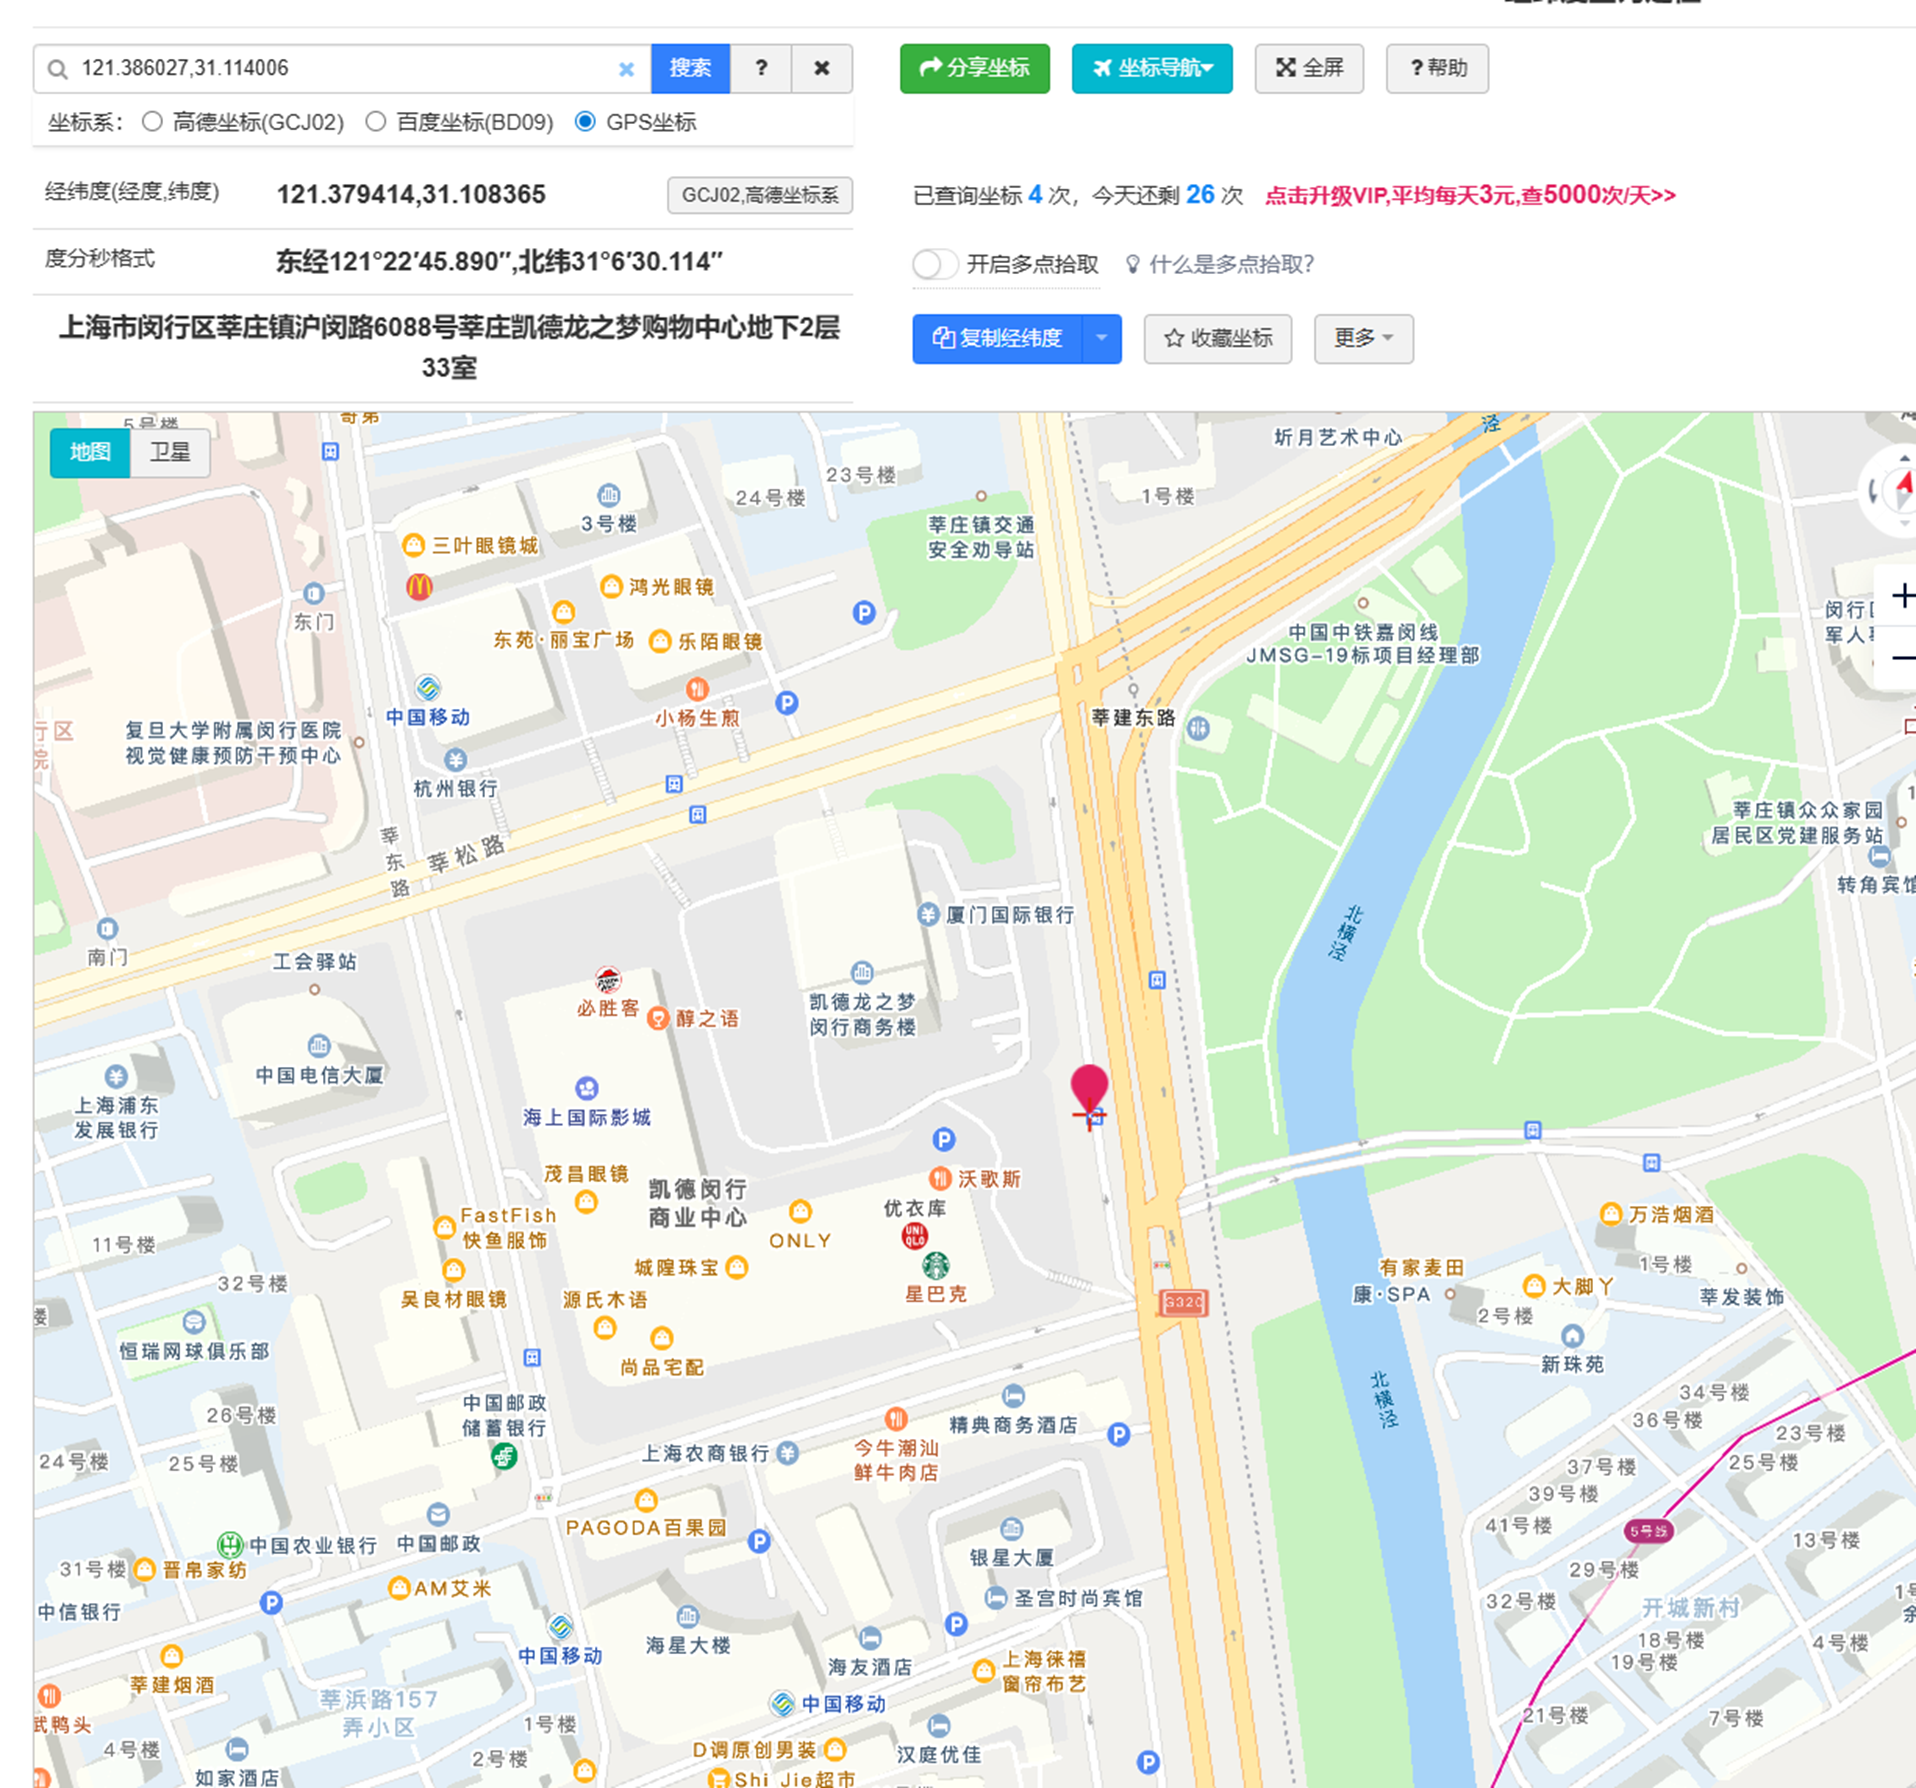Screen dimensions: 1916x1788
Task: Switch to the 卫星 map view tab
Action: coord(170,452)
